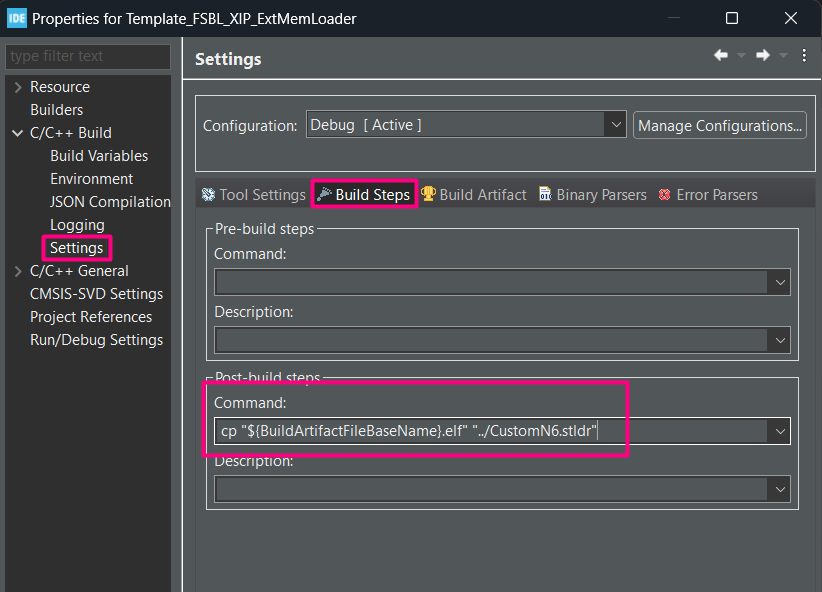Click the back navigation arrow icon
The height and width of the screenshot is (592, 822).
pyautogui.click(x=720, y=56)
